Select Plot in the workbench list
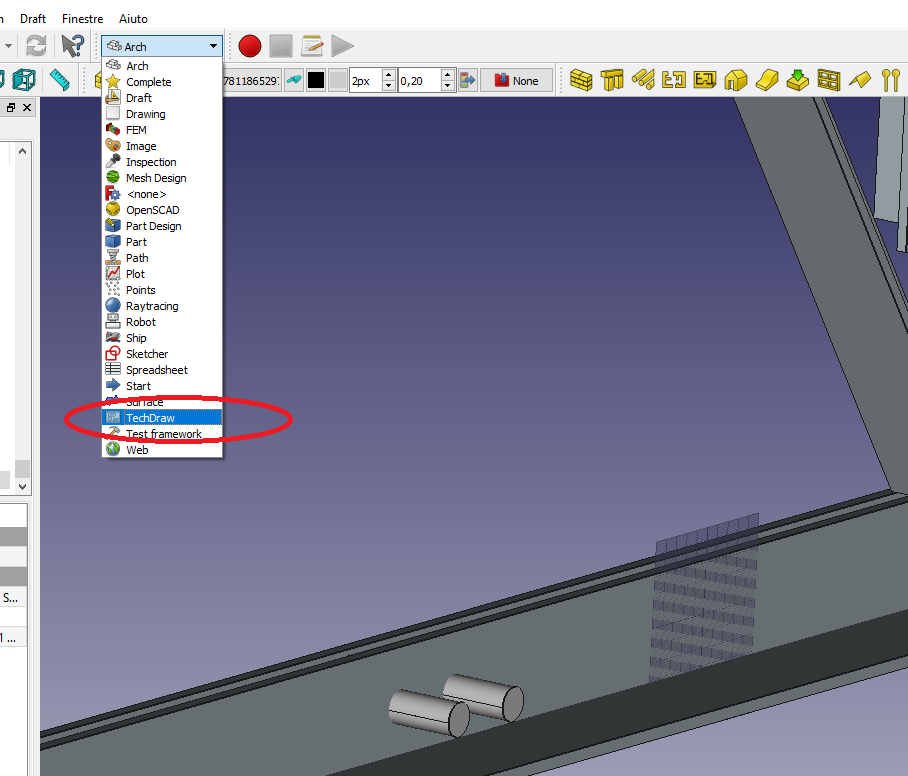 pos(162,274)
